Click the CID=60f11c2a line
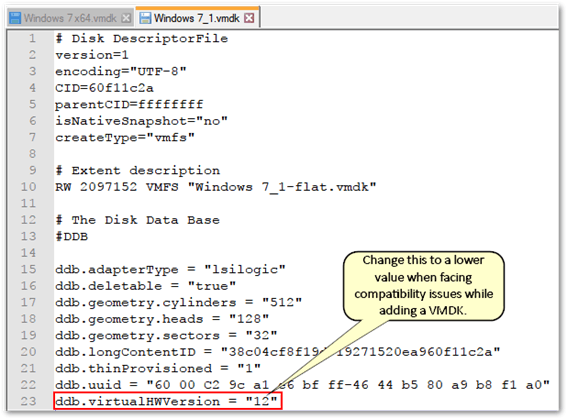The image size is (567, 419). tap(104, 88)
